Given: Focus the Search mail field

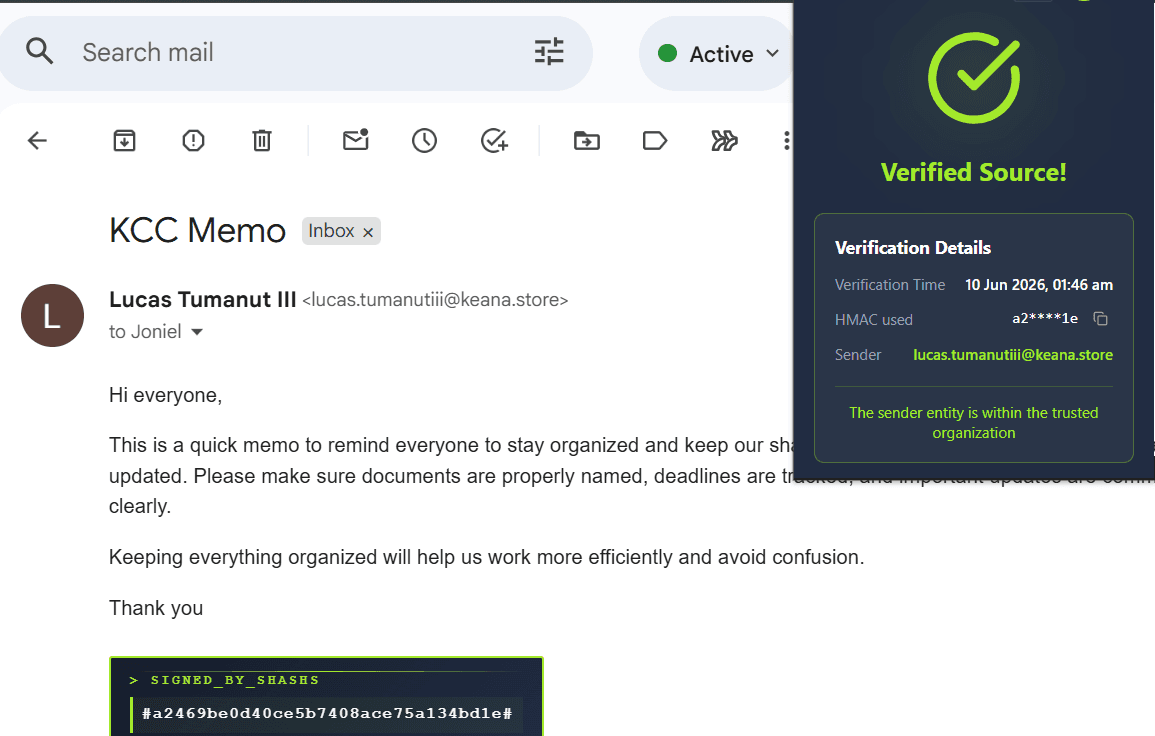Looking at the screenshot, I should [295, 53].
